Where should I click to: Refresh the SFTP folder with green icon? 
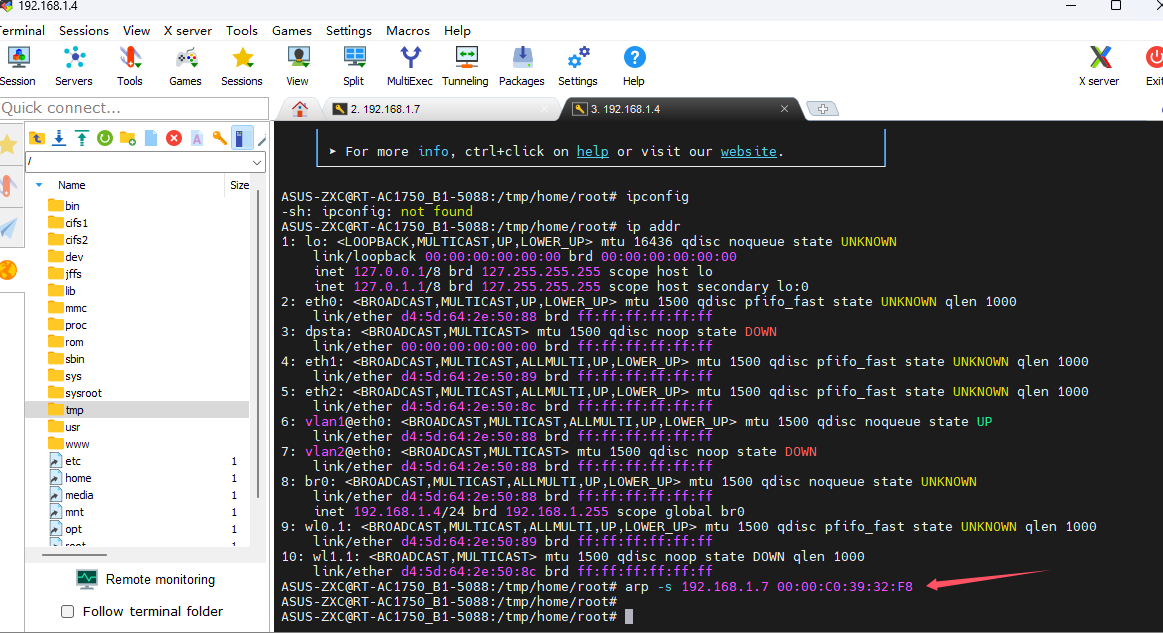pyautogui.click(x=105, y=138)
